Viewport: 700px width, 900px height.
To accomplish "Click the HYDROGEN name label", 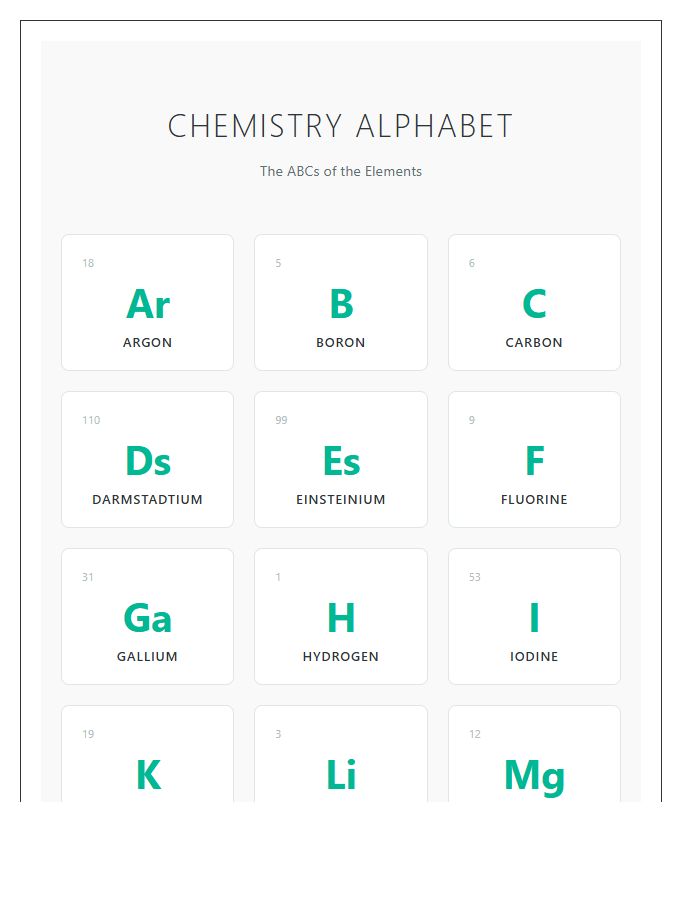I will click(x=341, y=657).
